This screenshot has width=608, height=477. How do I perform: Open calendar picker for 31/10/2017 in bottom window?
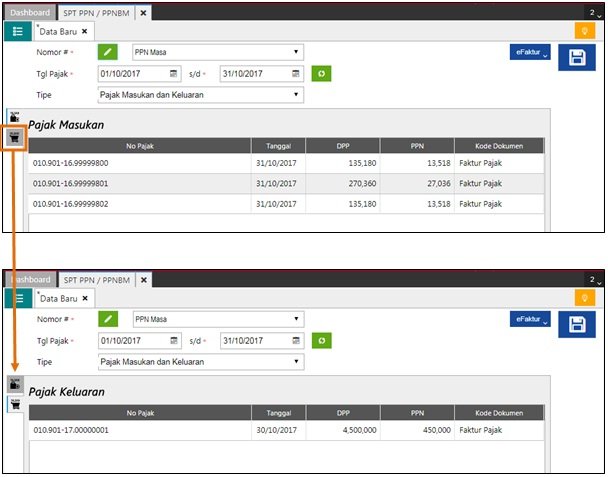click(x=295, y=340)
